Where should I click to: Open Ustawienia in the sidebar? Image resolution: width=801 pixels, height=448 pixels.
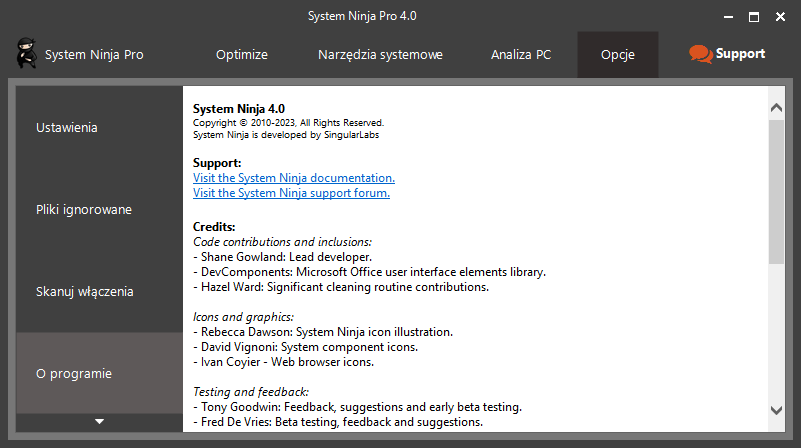(99, 127)
